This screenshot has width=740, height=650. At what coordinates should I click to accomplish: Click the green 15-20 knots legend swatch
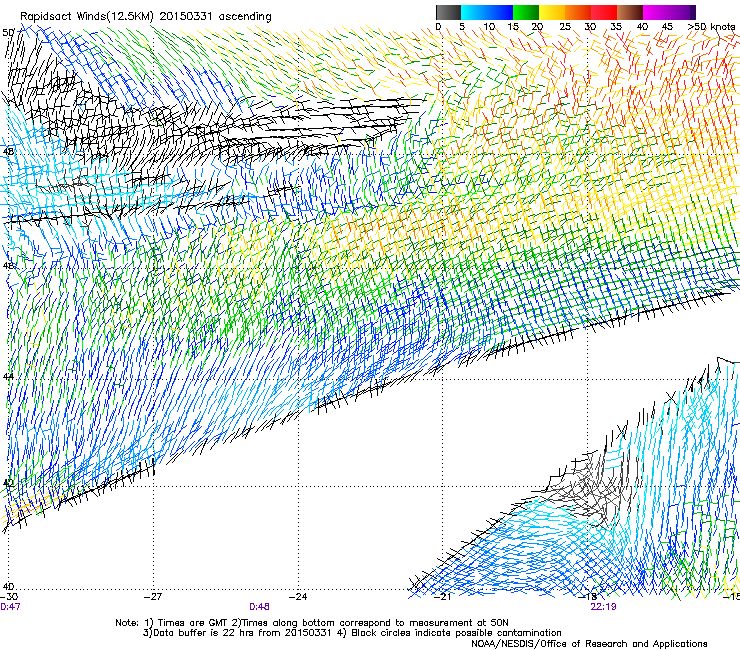tap(526, 12)
